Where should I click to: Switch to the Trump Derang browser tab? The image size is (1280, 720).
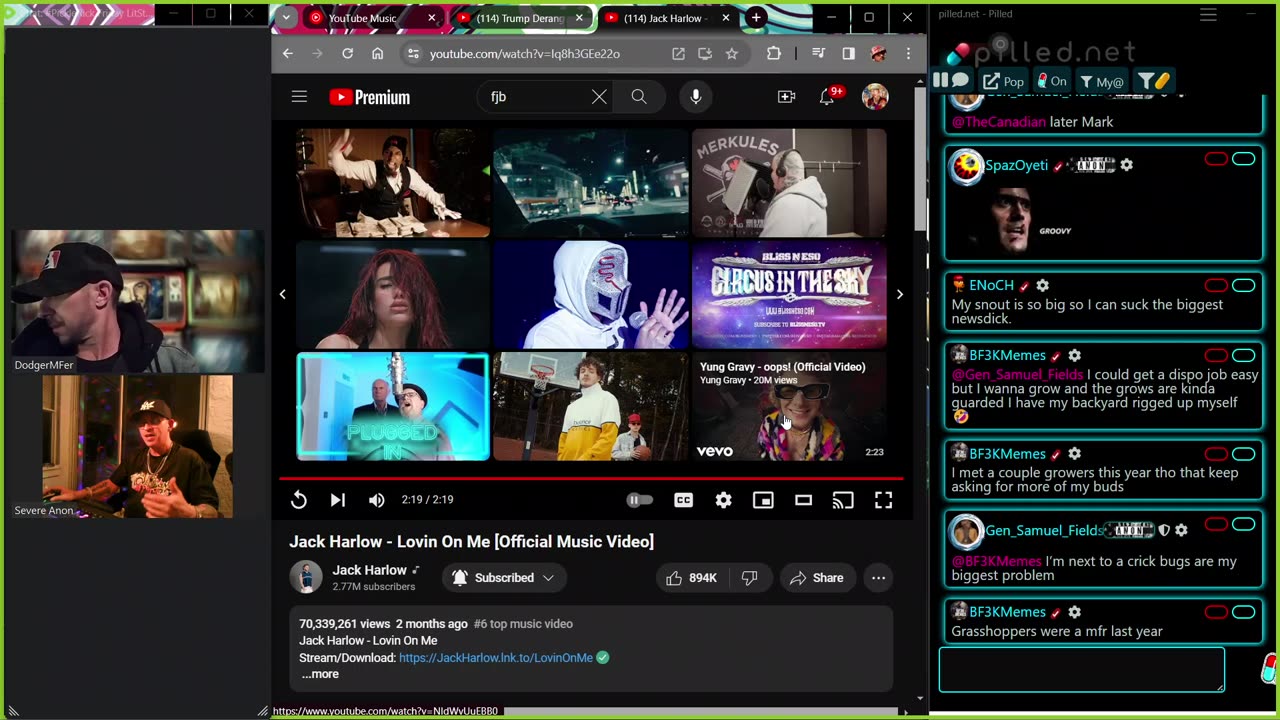pyautogui.click(x=520, y=18)
